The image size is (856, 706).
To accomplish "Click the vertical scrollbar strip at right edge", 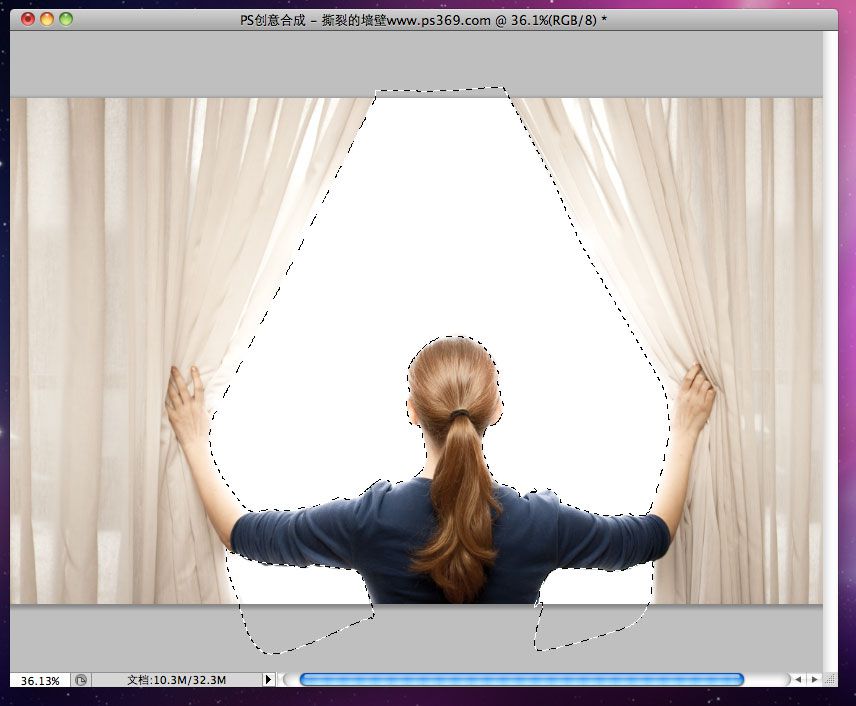I will 830,349.
